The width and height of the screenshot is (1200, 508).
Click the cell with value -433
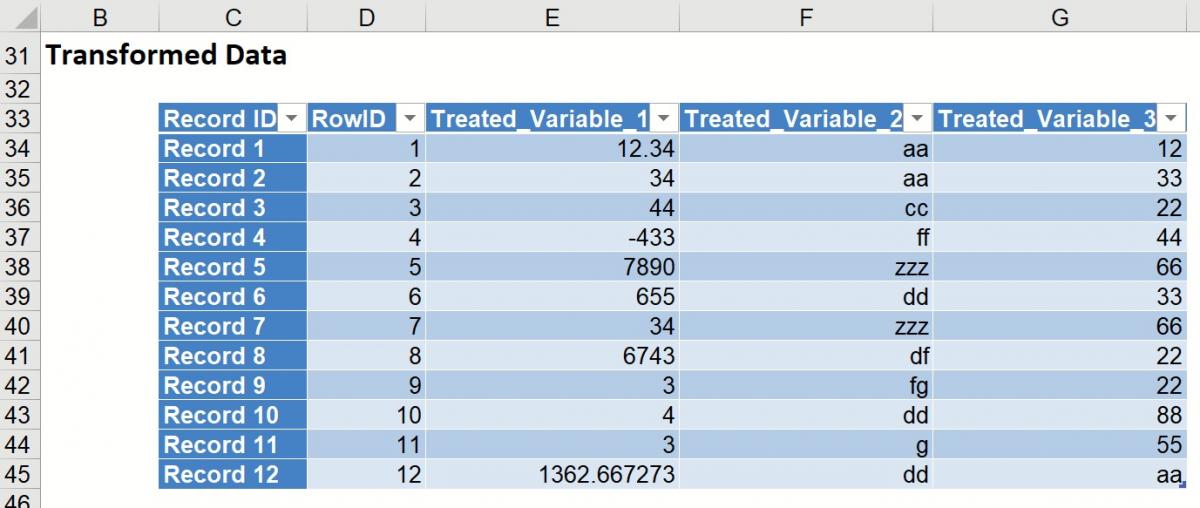coord(552,238)
